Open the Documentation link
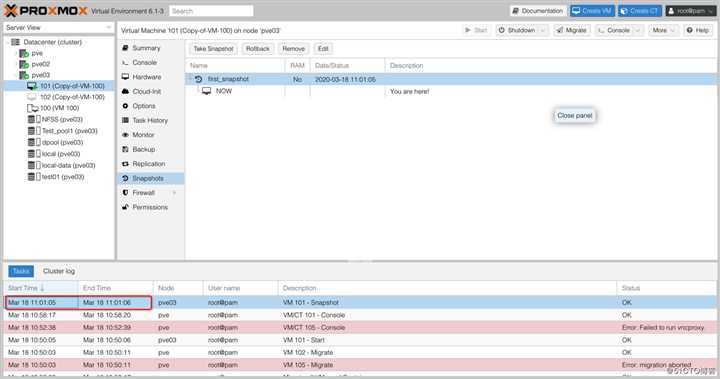This screenshot has width=720, height=379. (x=537, y=11)
